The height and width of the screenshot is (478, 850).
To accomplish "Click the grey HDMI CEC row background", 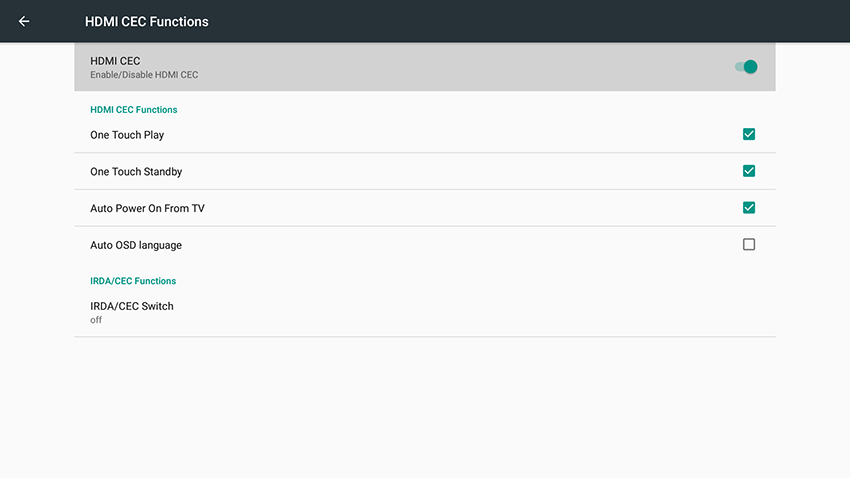I will [x=450, y=67].
